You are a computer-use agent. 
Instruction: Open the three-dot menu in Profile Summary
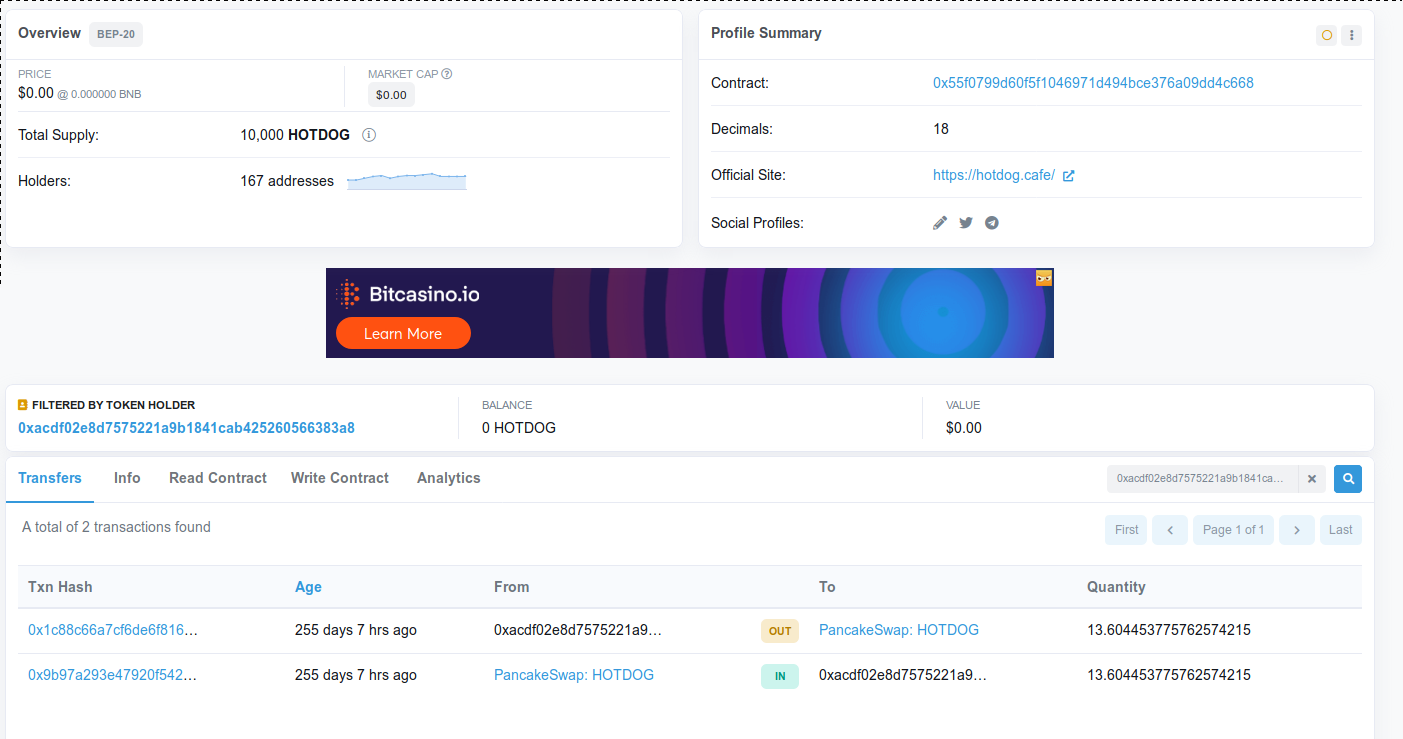pos(1352,35)
